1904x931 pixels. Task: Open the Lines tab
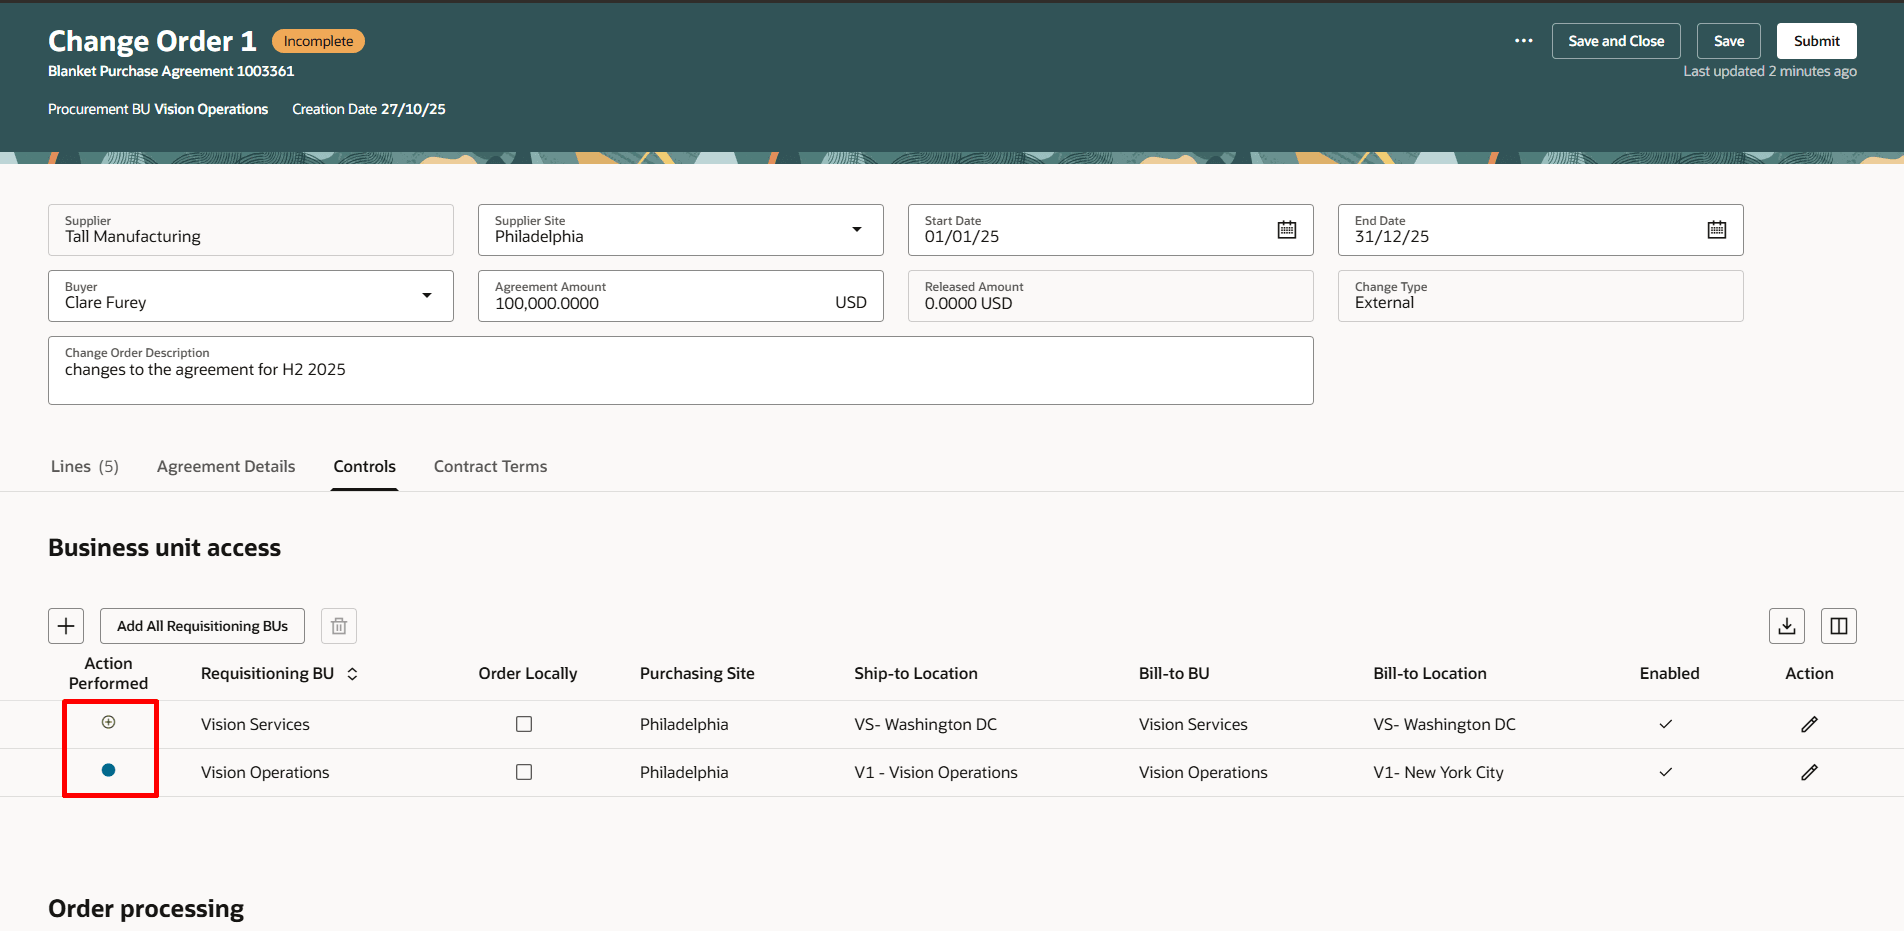pos(84,466)
